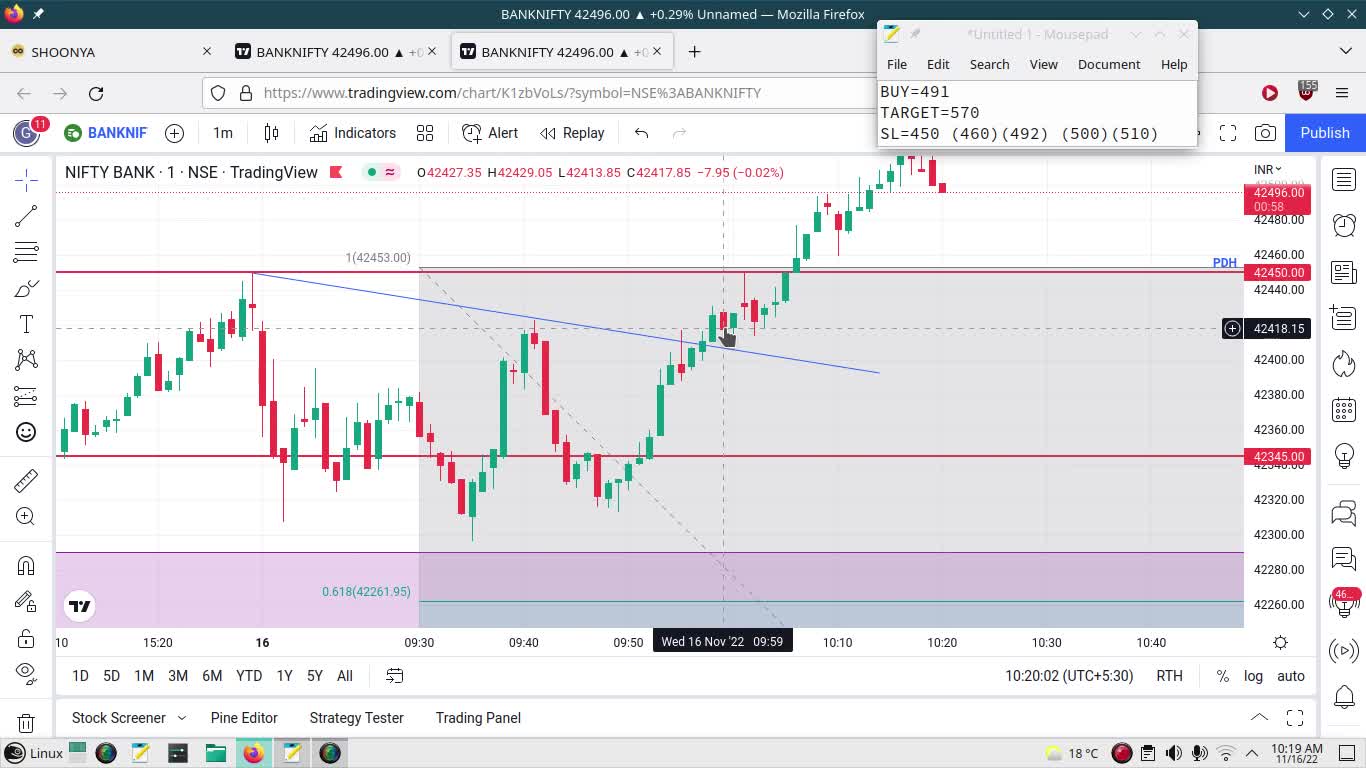The image size is (1366, 768).
Task: Select the crosshair cursor tool
Action: 26,180
